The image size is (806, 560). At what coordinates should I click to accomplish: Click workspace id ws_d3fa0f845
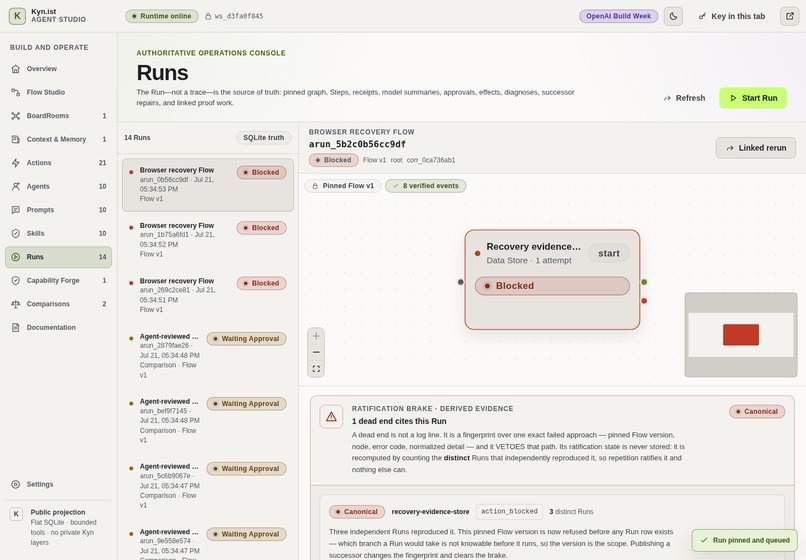[234, 16]
